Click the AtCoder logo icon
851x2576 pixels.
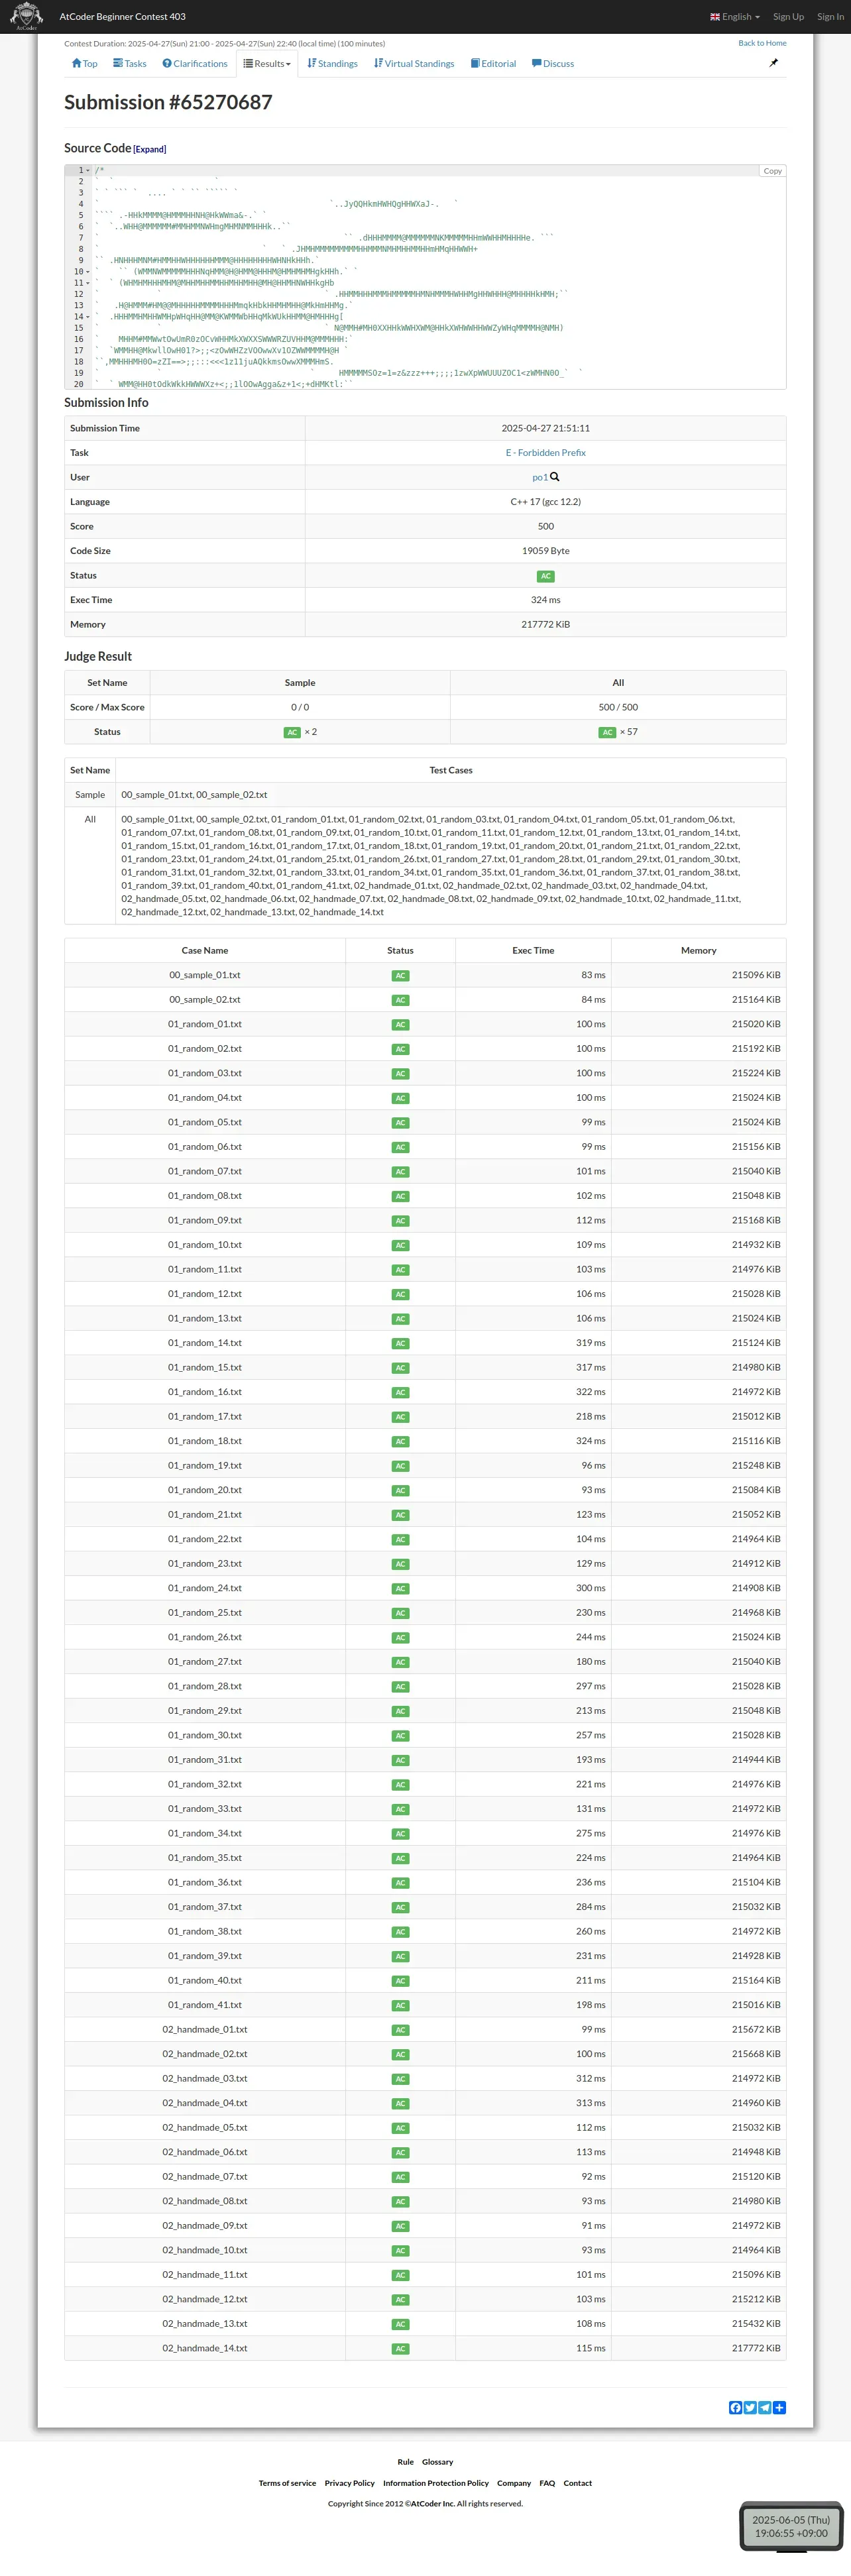26,16
